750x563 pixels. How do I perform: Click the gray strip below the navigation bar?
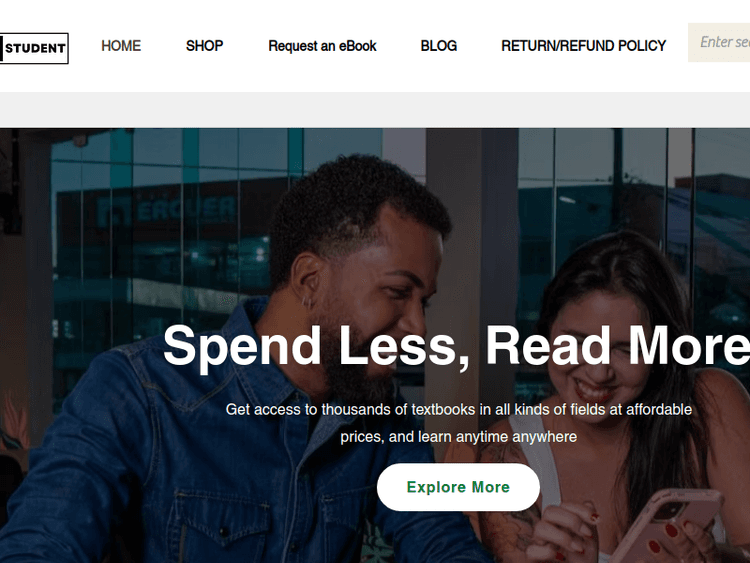click(x=375, y=110)
